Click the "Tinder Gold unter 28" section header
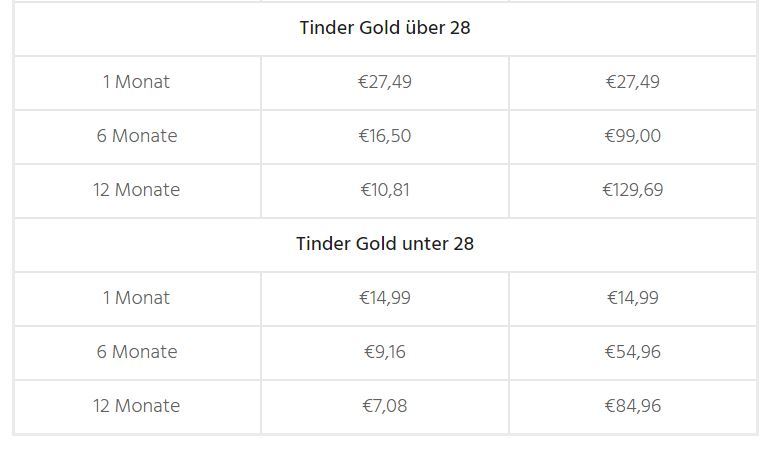 (385, 244)
